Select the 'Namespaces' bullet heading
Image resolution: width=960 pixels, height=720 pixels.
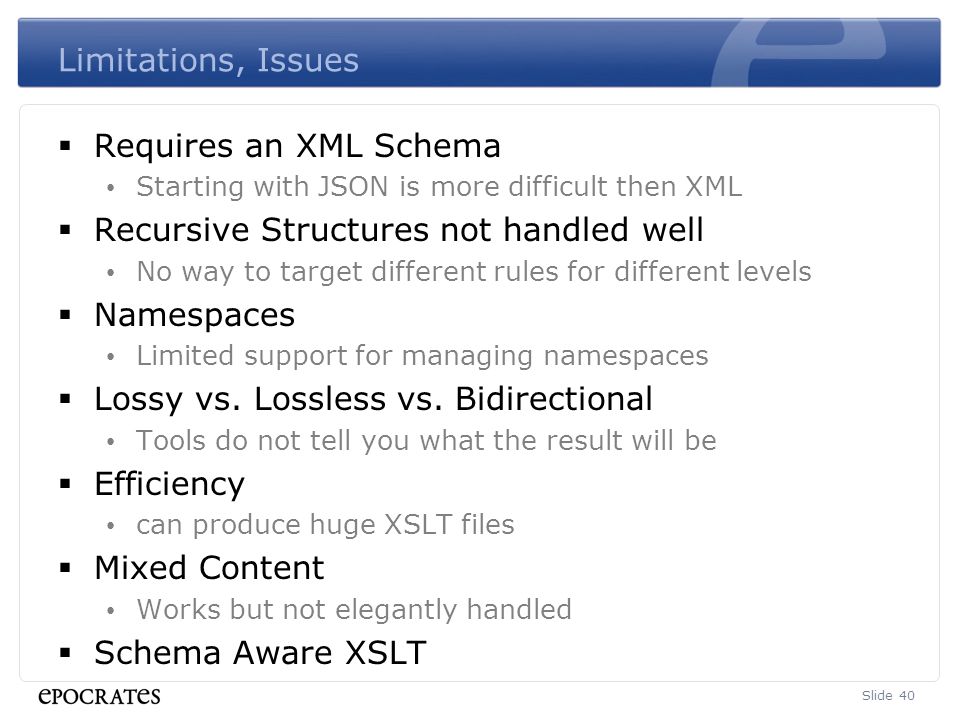click(x=195, y=316)
